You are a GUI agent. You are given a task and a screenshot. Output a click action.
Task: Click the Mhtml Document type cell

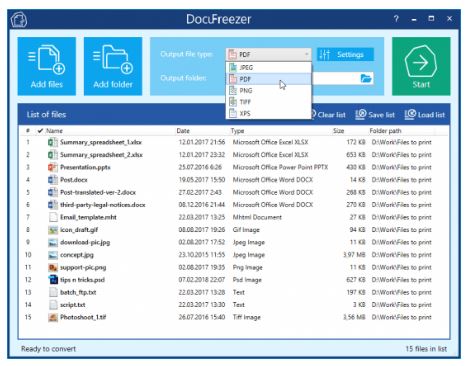257,217
